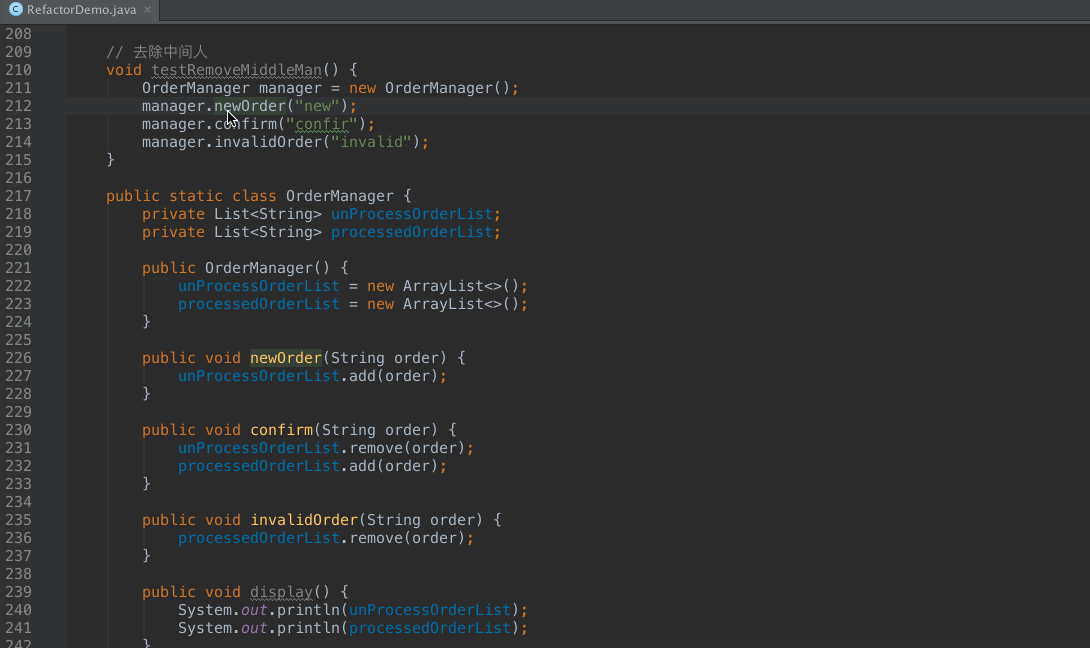Click the comment 去除中间人 on line 209

pyautogui.click(x=170, y=52)
